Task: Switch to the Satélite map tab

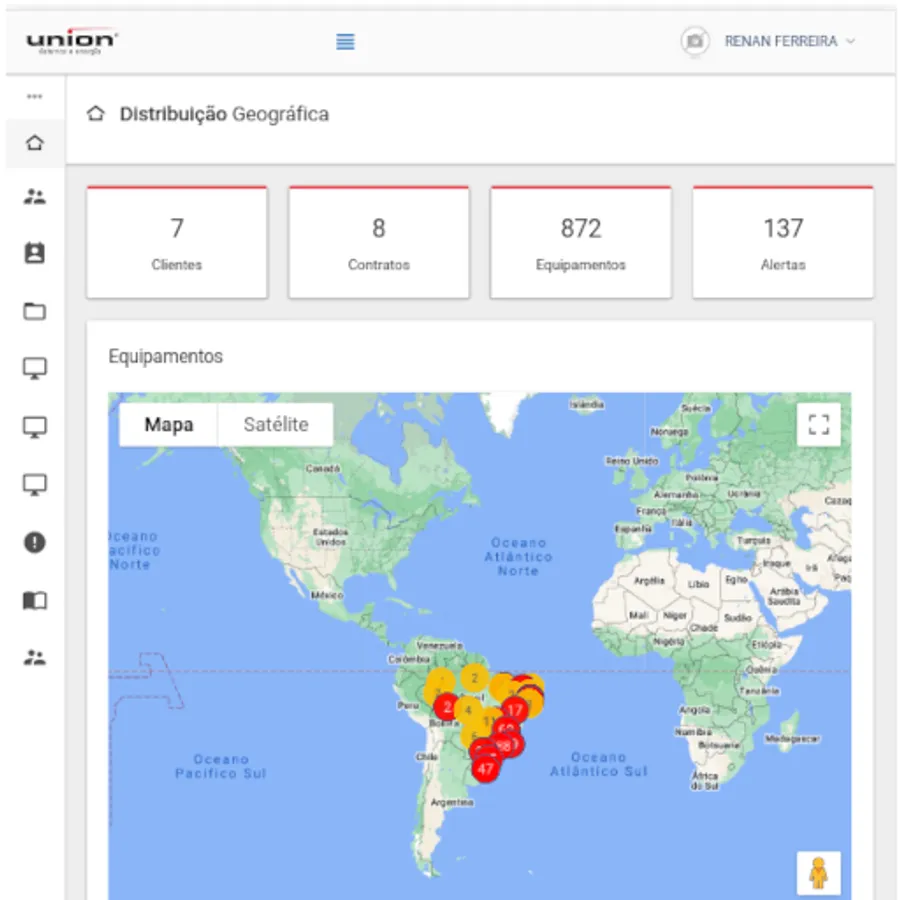Action: 275,424
